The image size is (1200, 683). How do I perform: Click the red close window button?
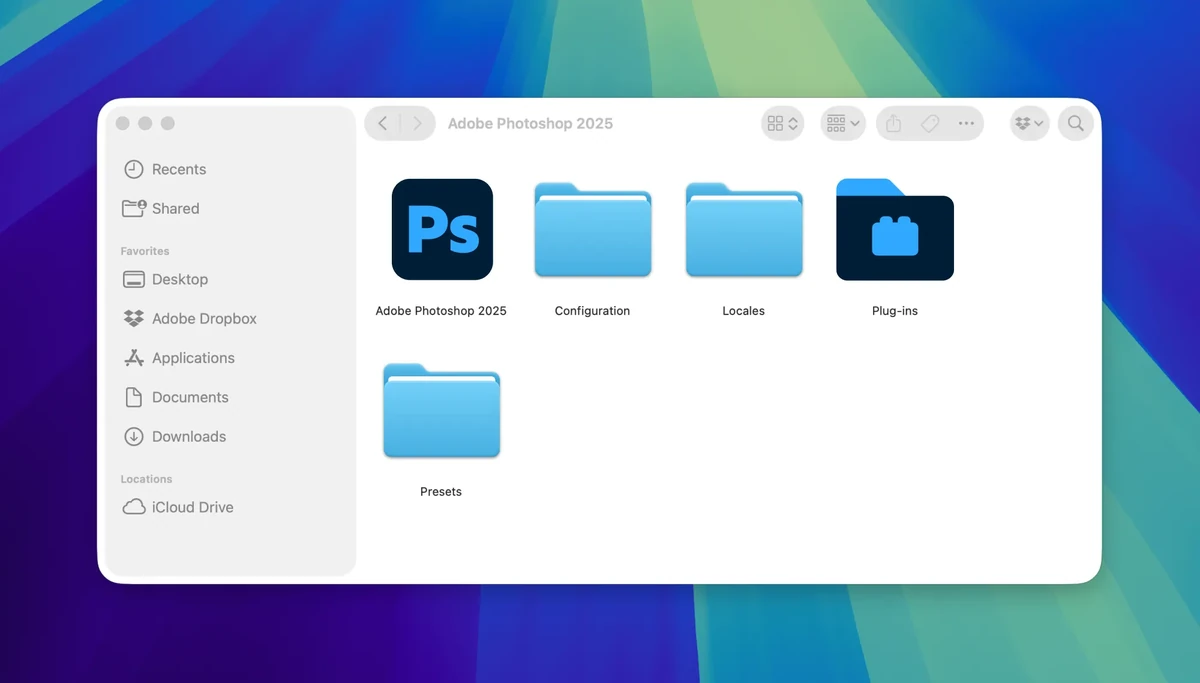pyautogui.click(x=122, y=123)
